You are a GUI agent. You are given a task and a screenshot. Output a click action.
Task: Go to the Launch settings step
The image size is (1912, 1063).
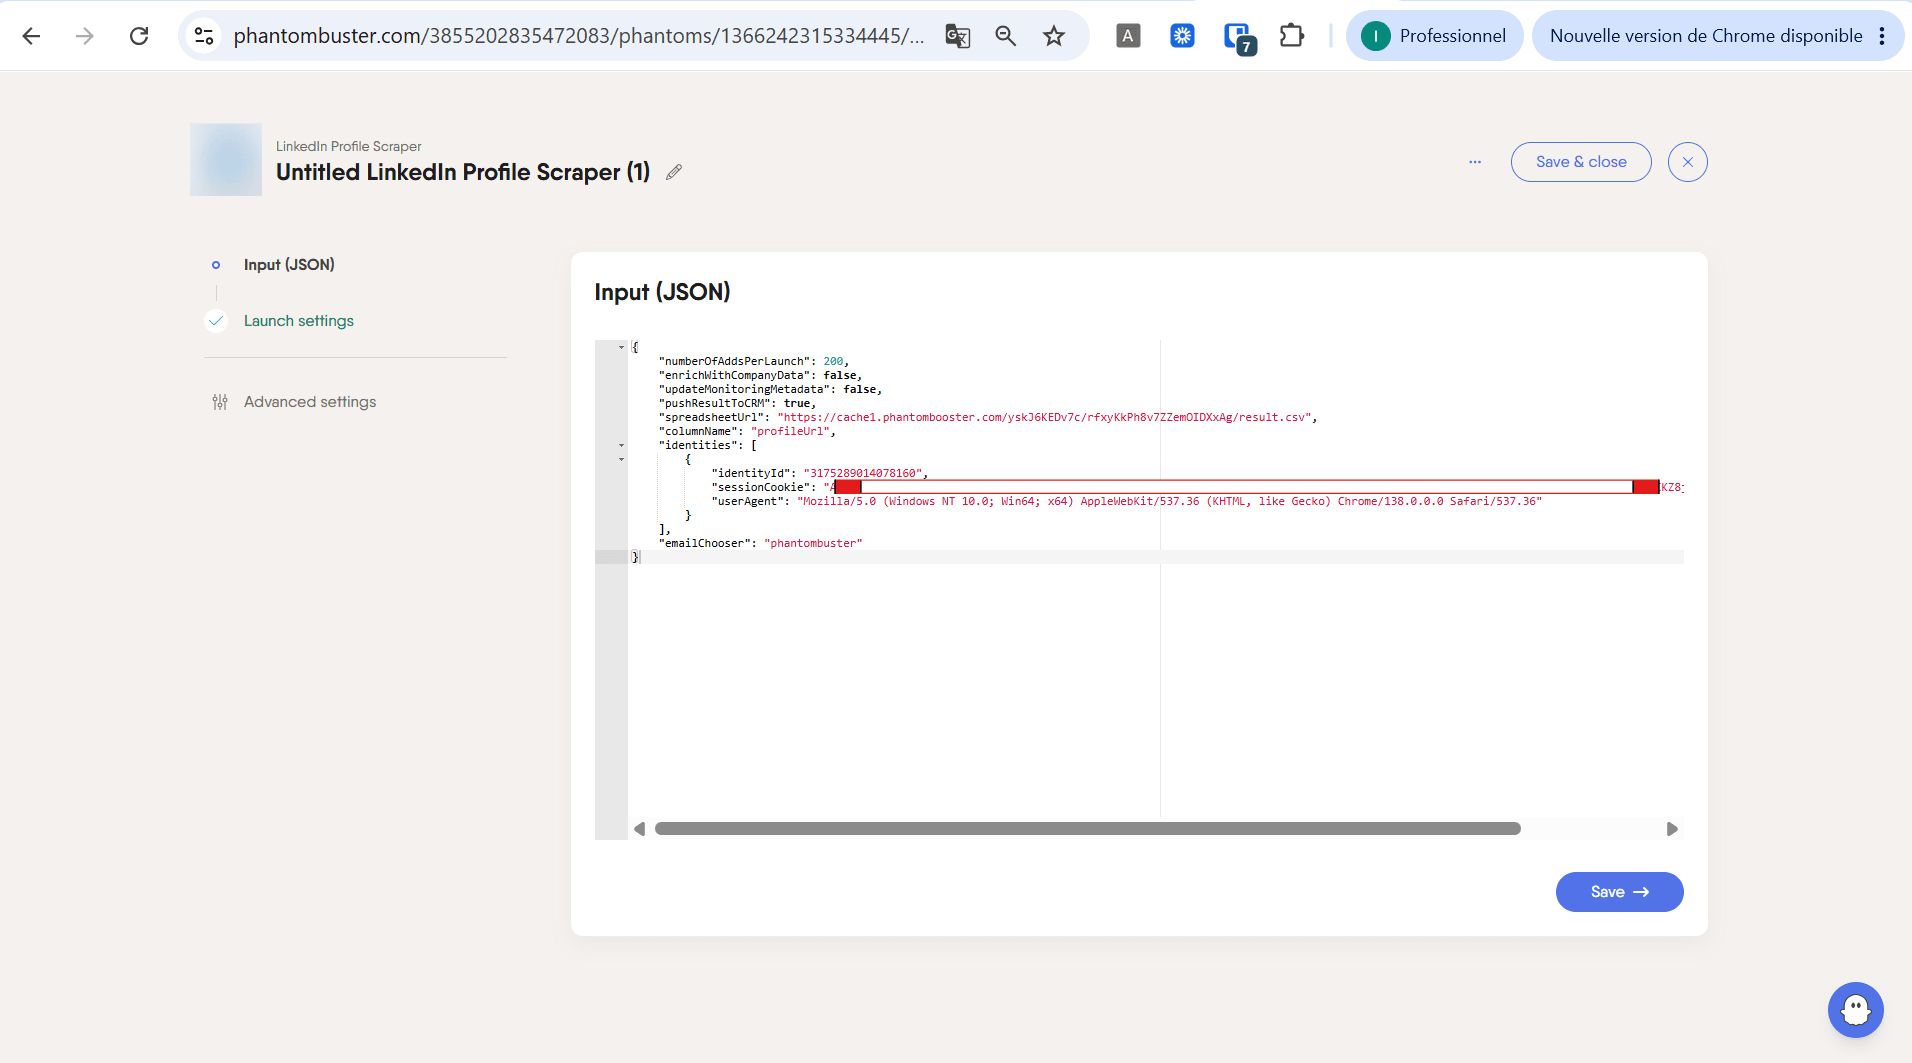click(299, 321)
